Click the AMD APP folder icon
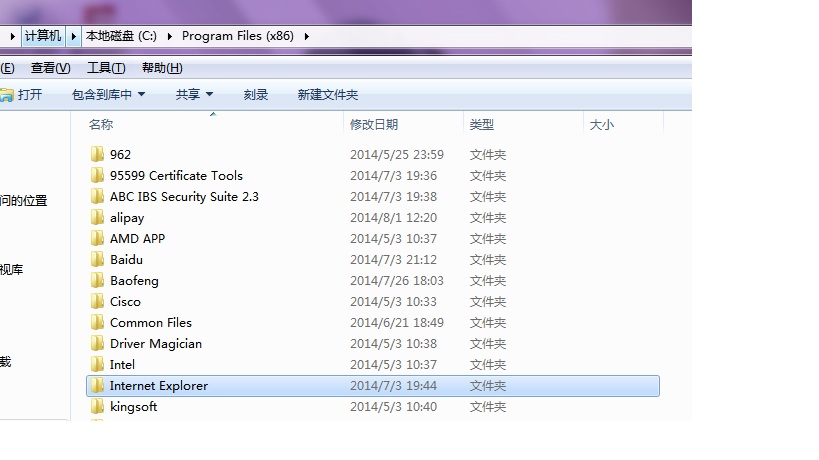The height and width of the screenshot is (460, 819). (97, 239)
